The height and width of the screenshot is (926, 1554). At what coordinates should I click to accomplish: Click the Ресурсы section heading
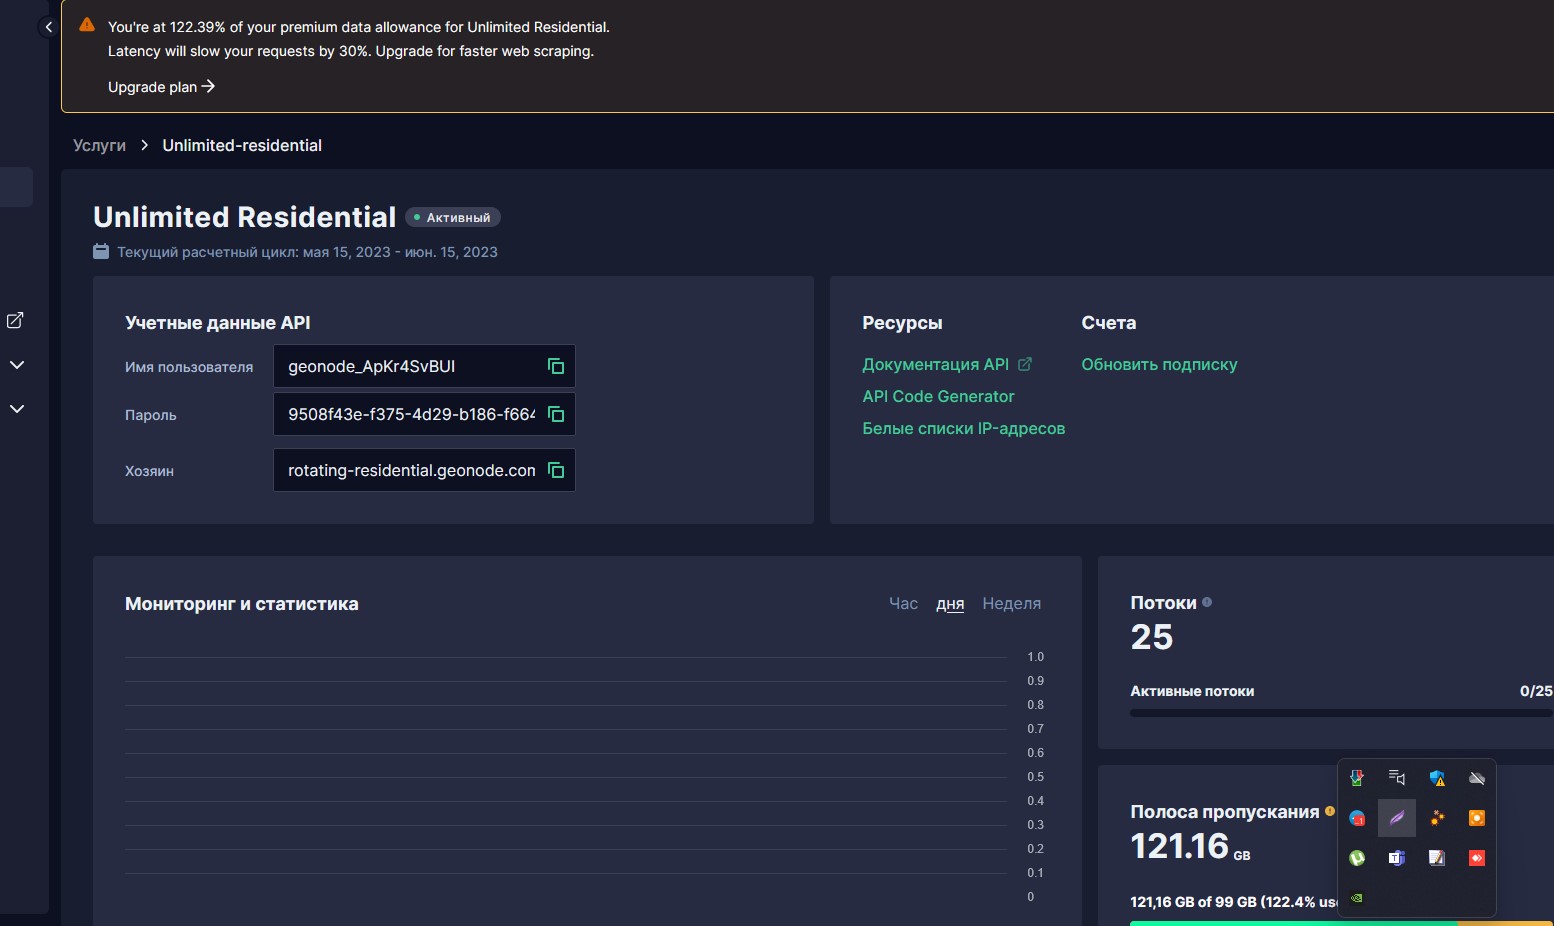[902, 323]
